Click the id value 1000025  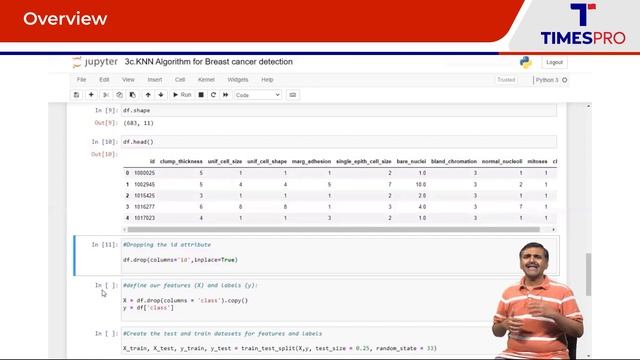144,173
